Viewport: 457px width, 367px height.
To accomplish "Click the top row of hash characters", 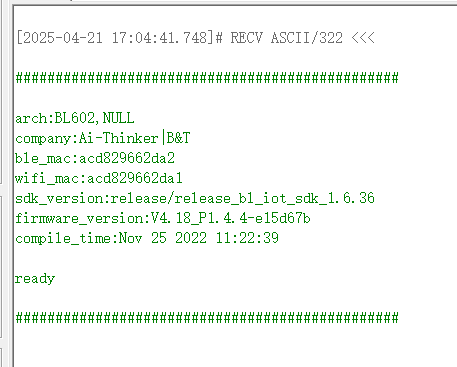I will pyautogui.click(x=207, y=78).
